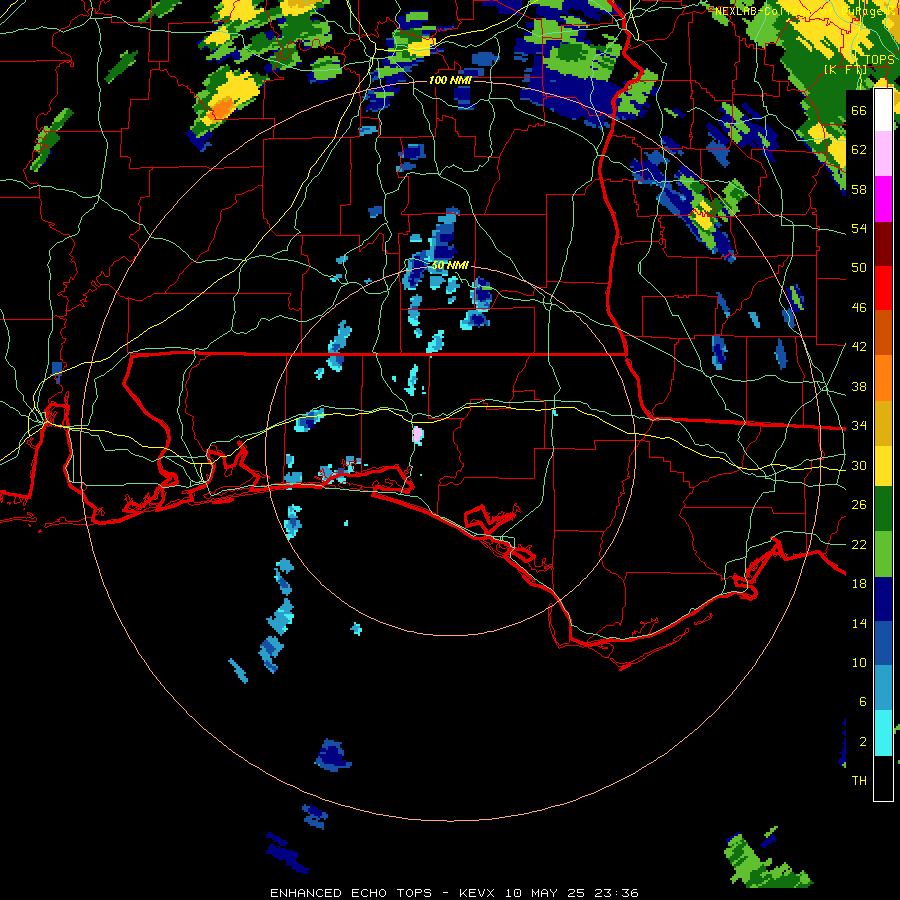Click the dark orange legend swatch
Screen dimensions: 900x900
click(x=883, y=332)
